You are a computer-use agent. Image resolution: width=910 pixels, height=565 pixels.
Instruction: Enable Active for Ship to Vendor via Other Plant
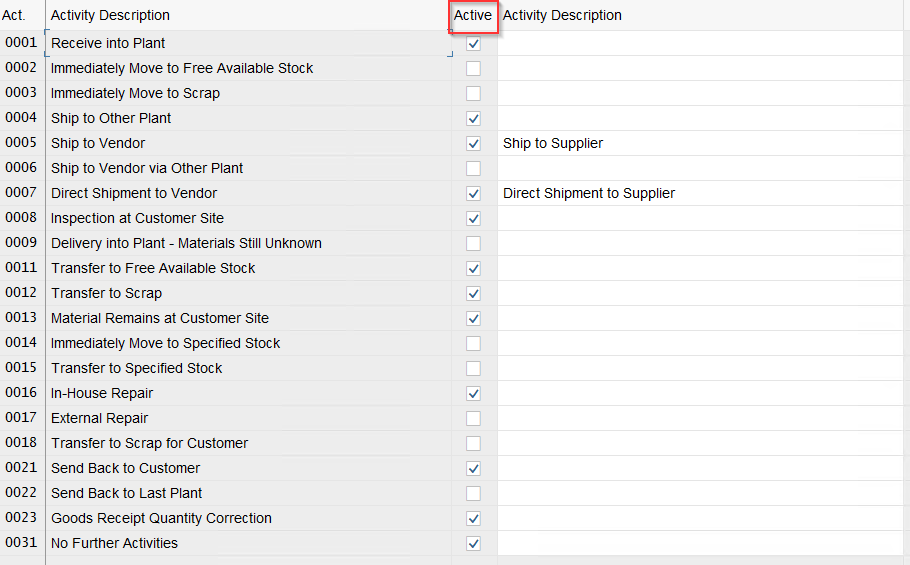coord(473,169)
